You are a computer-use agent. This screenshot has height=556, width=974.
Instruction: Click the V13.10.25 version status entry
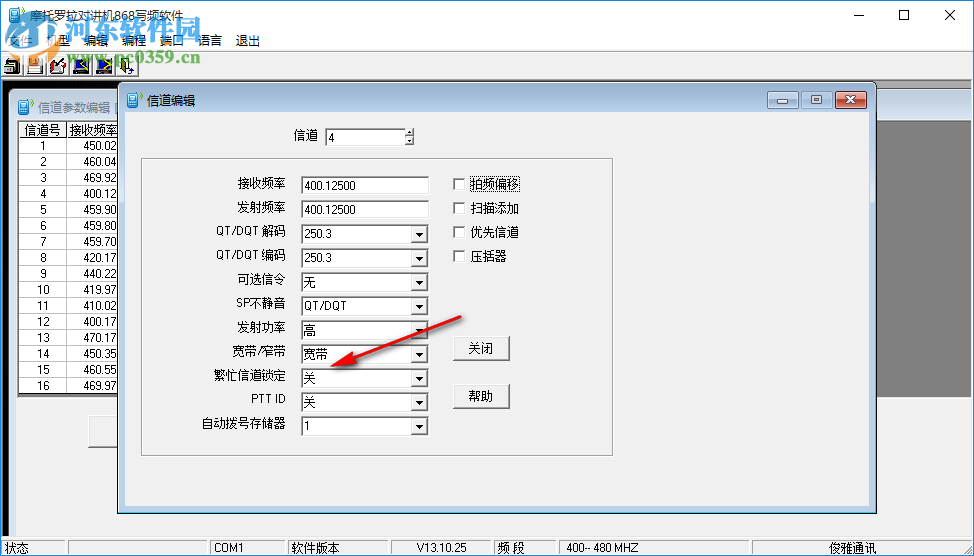[441, 548]
